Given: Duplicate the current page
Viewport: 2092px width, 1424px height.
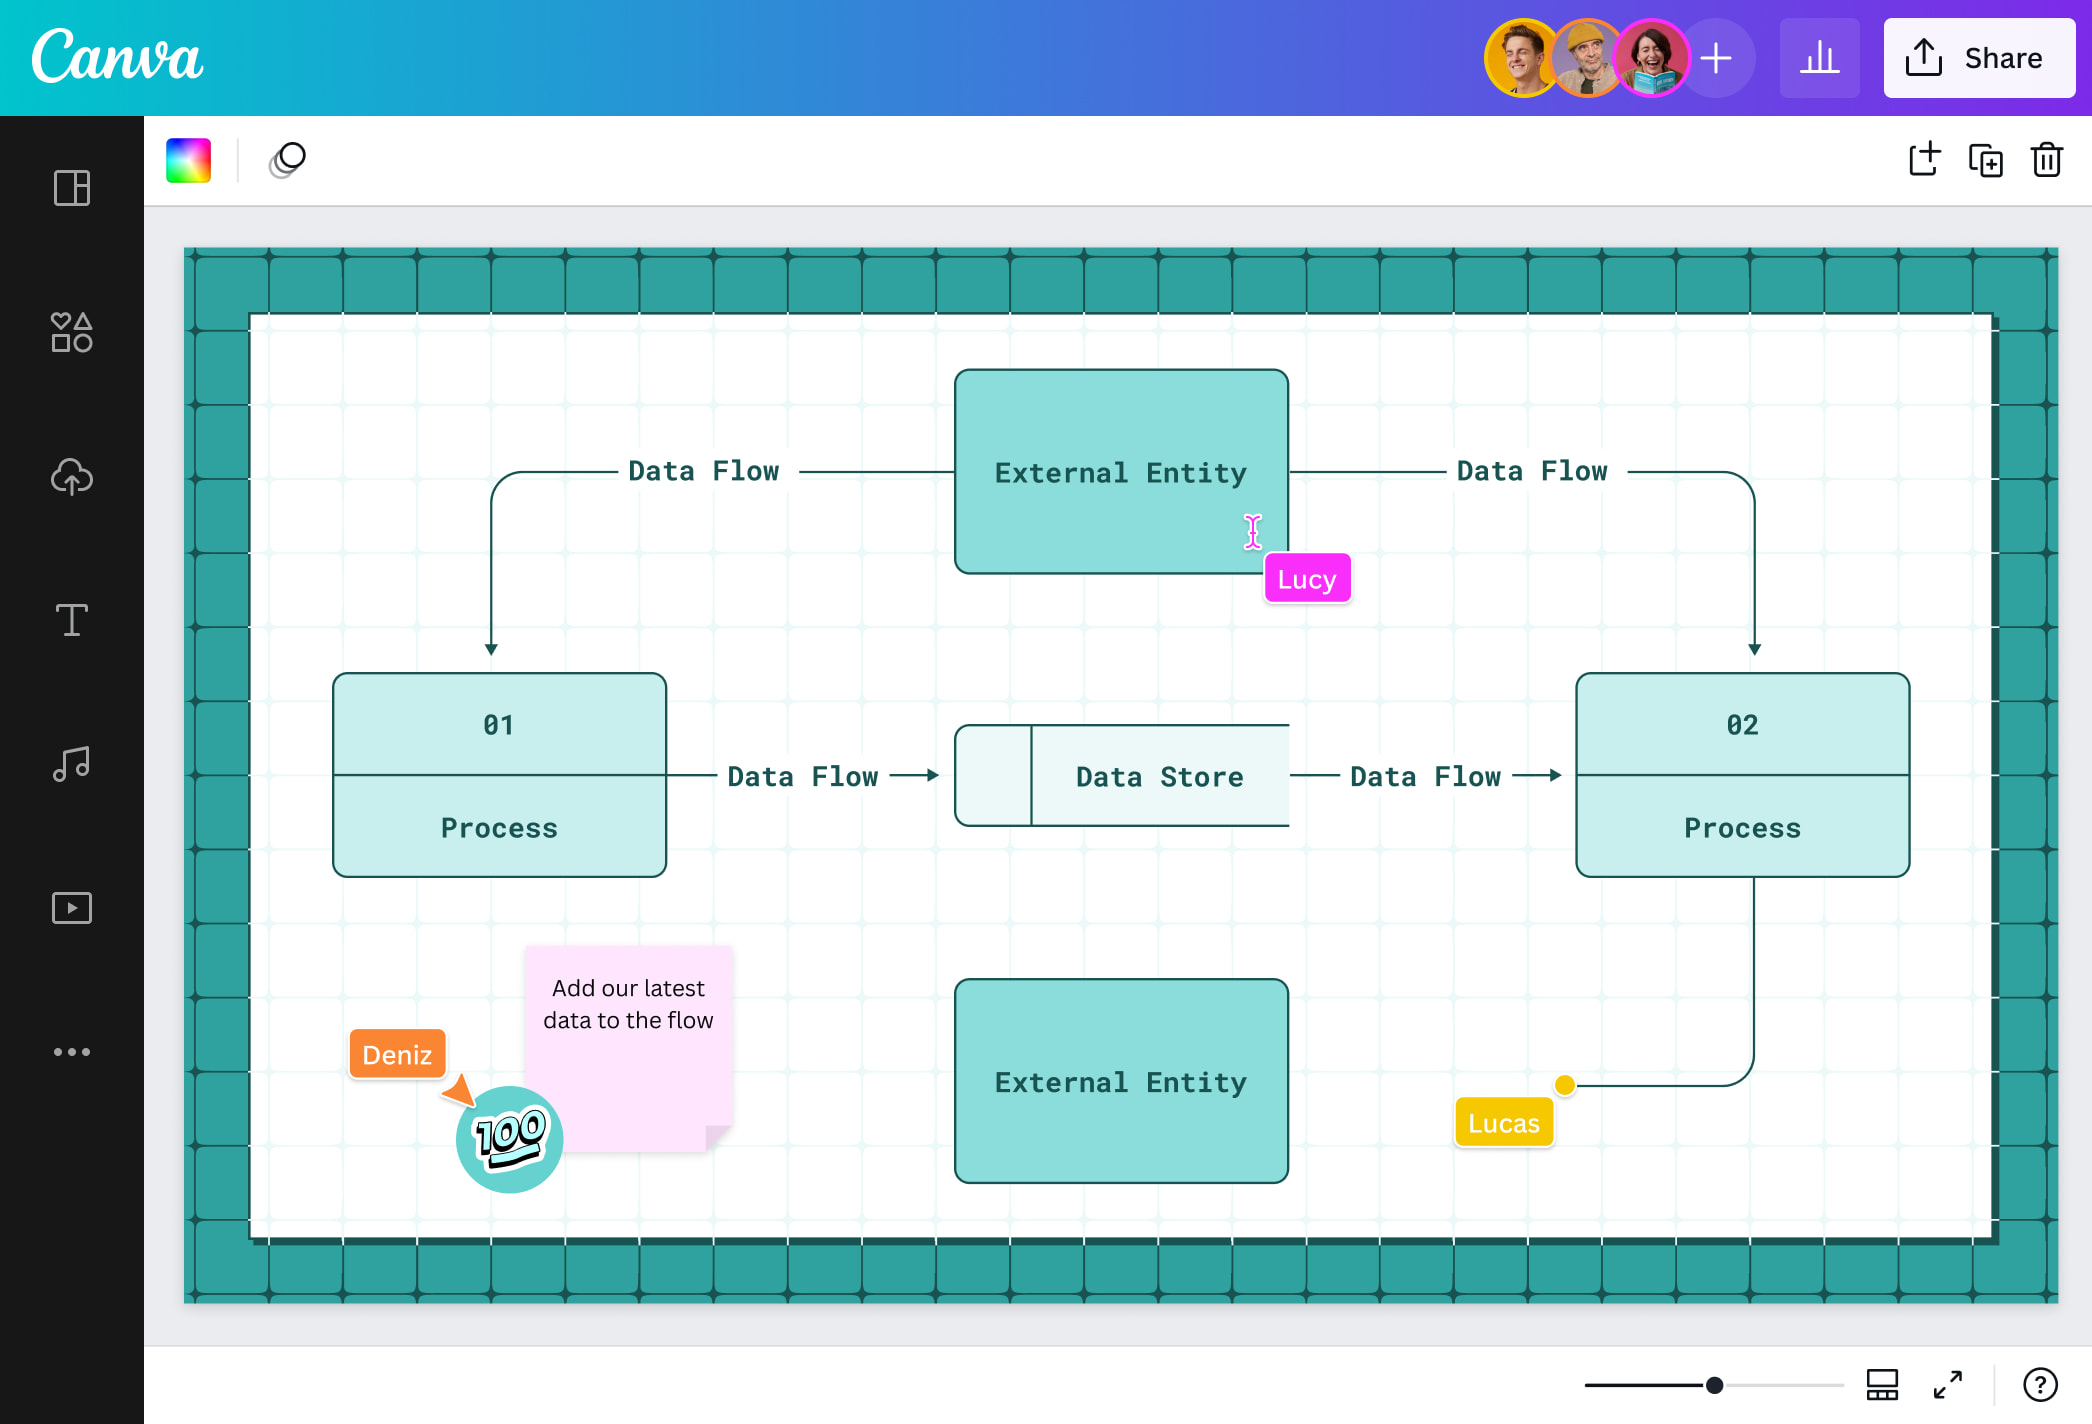Looking at the screenshot, I should point(1985,159).
